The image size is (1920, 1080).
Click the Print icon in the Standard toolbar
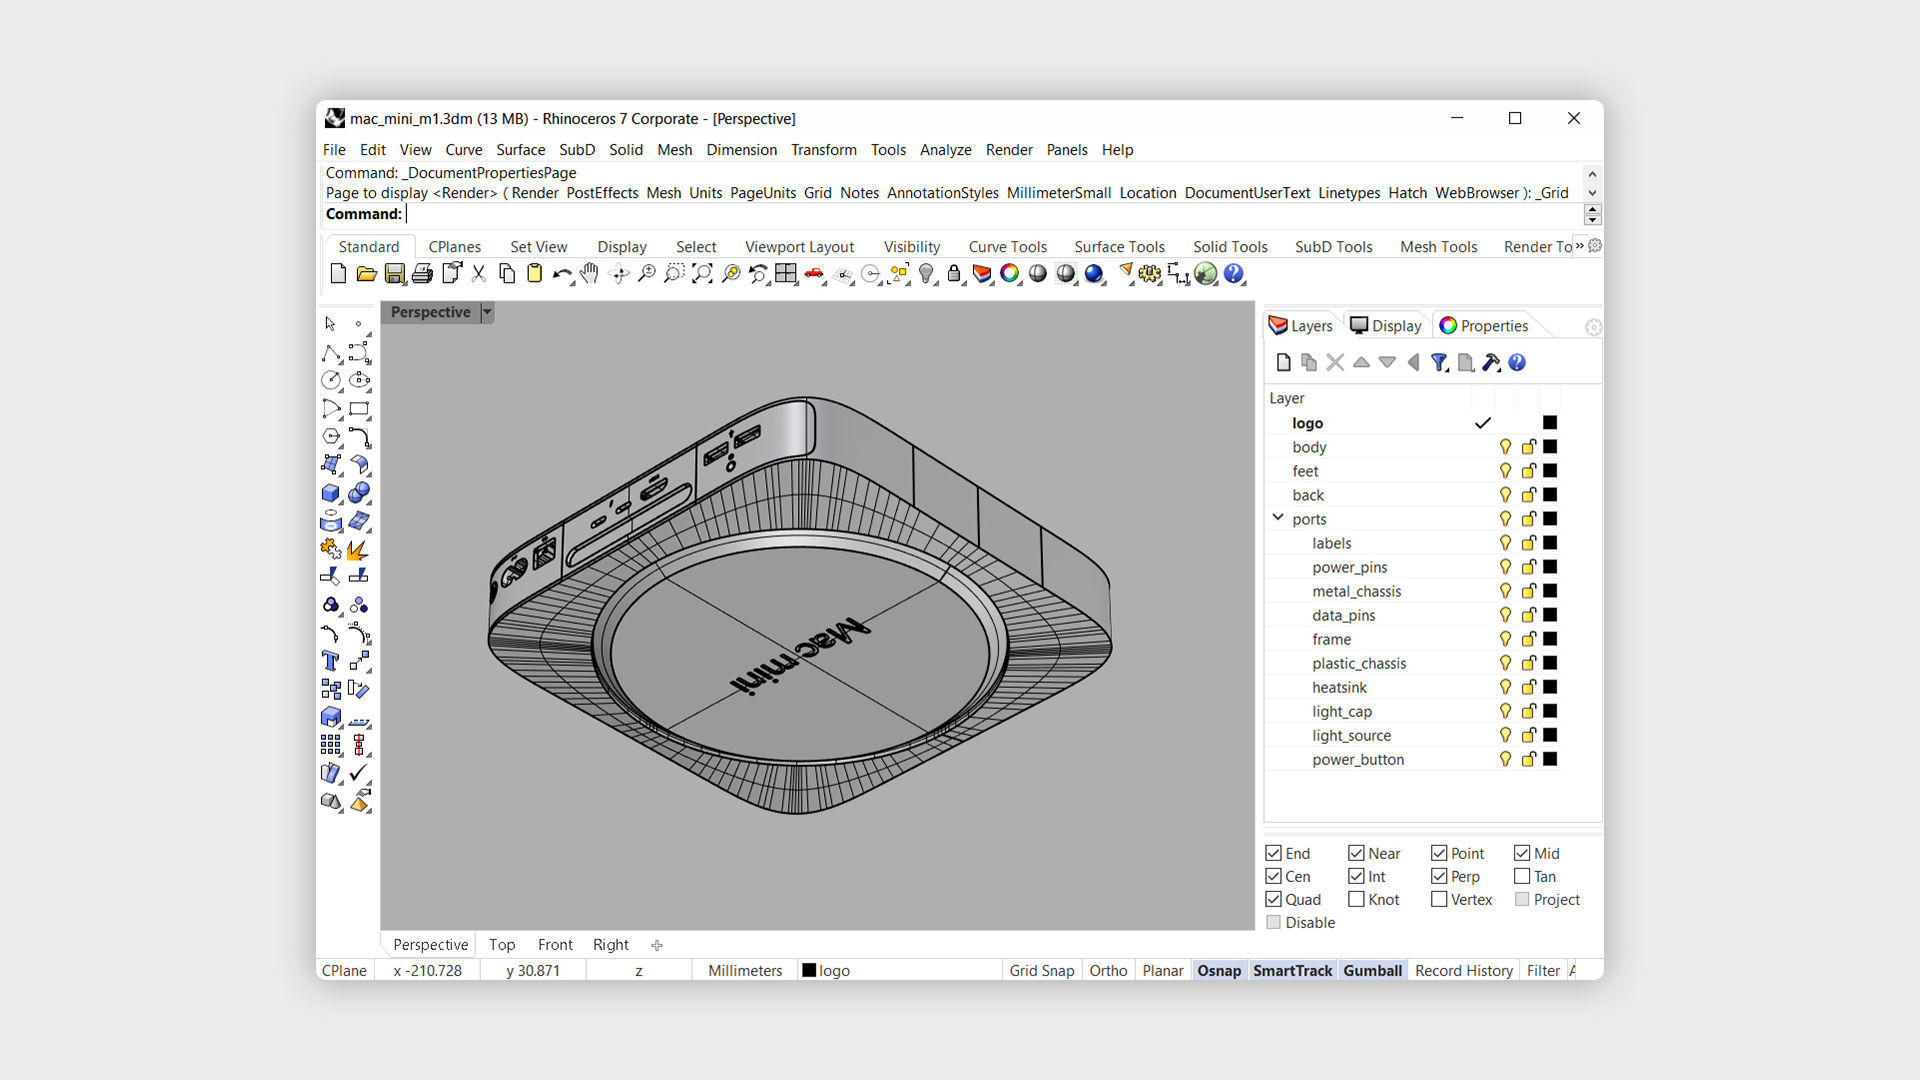(422, 274)
